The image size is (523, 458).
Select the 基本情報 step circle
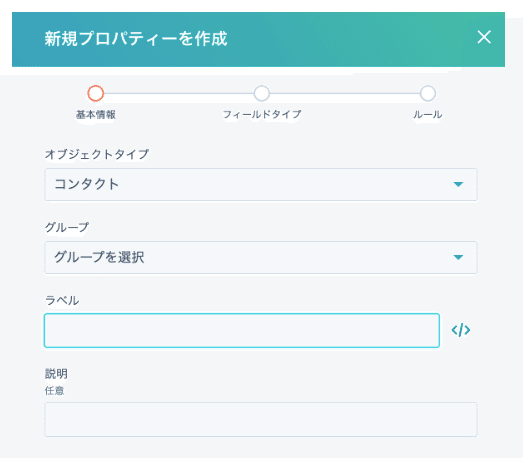tap(96, 93)
